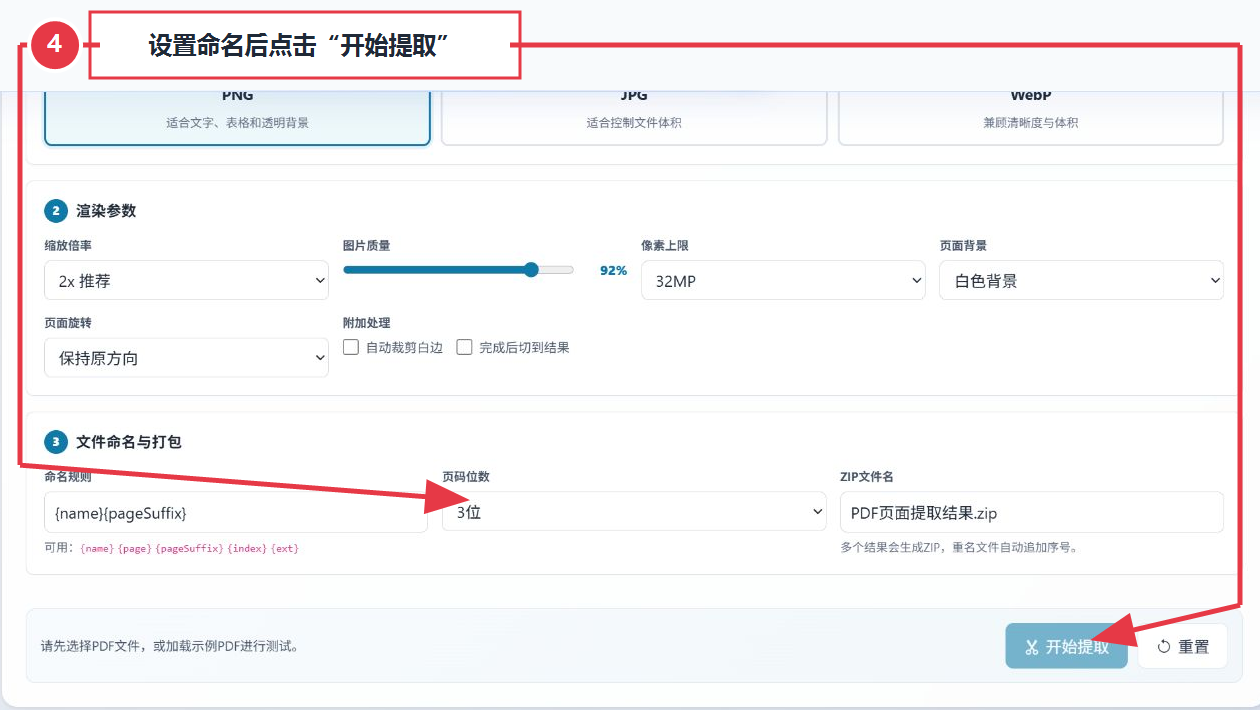Click the 重置 button
The height and width of the screenshot is (710, 1260).
(x=1183, y=647)
